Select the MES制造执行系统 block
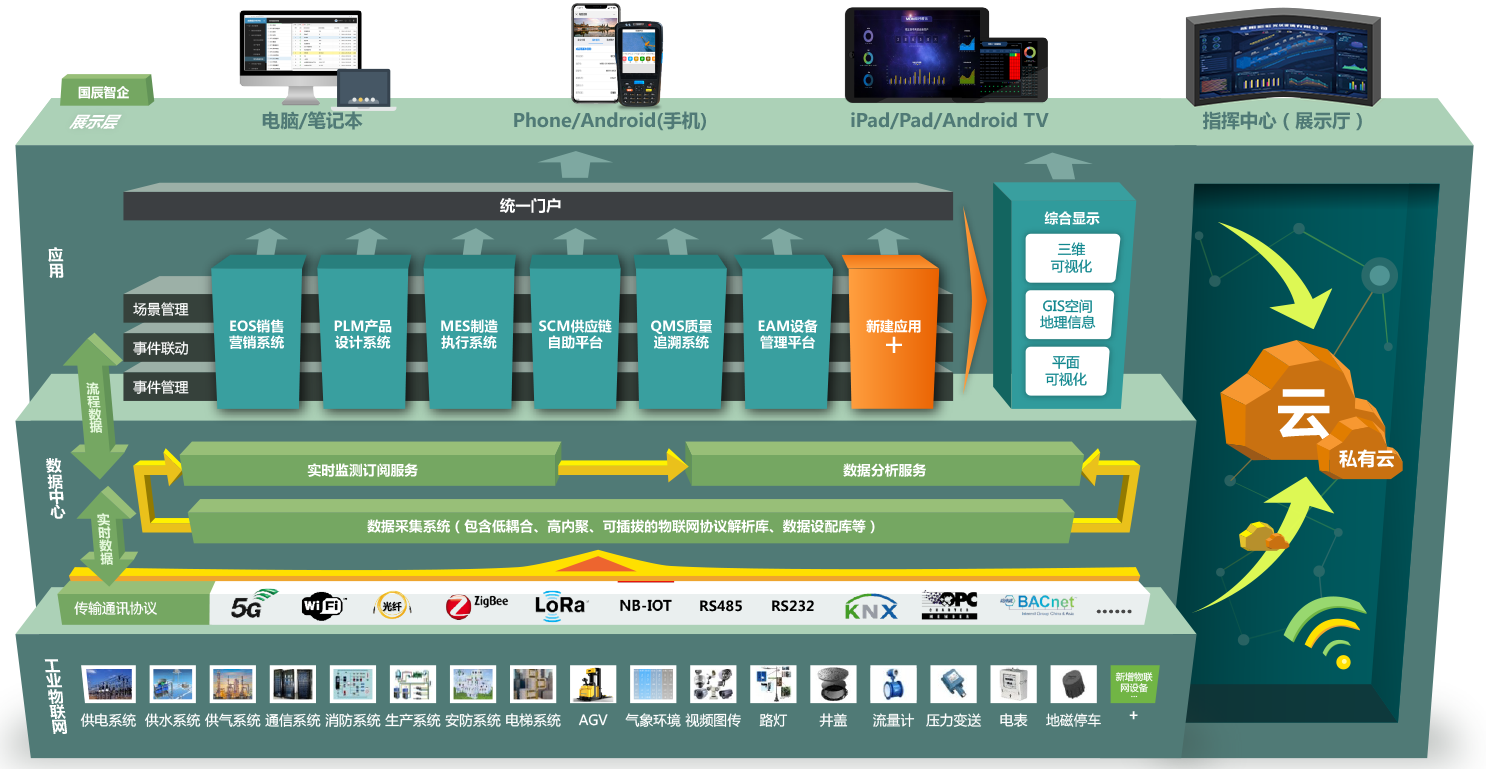This screenshot has height=769, width=1486. point(469,333)
